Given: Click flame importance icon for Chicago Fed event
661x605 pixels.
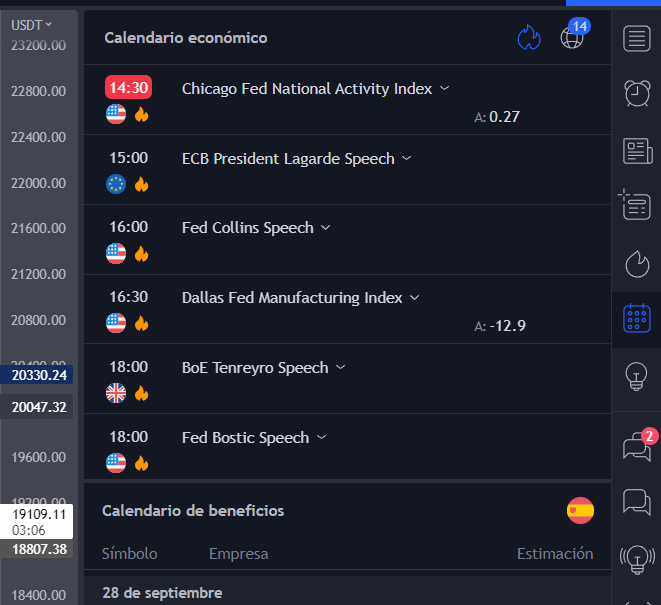Looking at the screenshot, I should coord(142,114).
